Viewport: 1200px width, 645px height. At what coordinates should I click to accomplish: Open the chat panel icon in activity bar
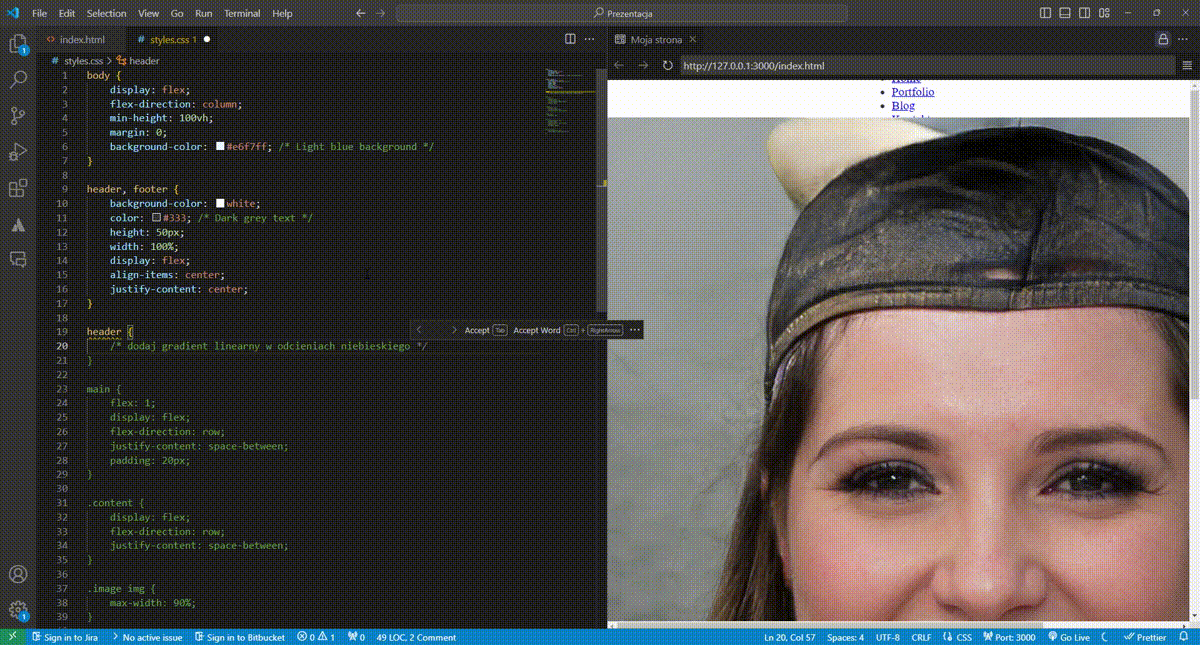pos(18,259)
